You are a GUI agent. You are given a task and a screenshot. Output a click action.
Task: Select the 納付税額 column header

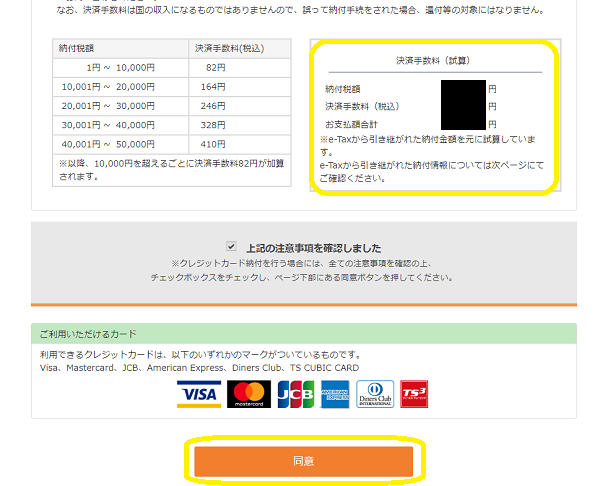coord(121,48)
